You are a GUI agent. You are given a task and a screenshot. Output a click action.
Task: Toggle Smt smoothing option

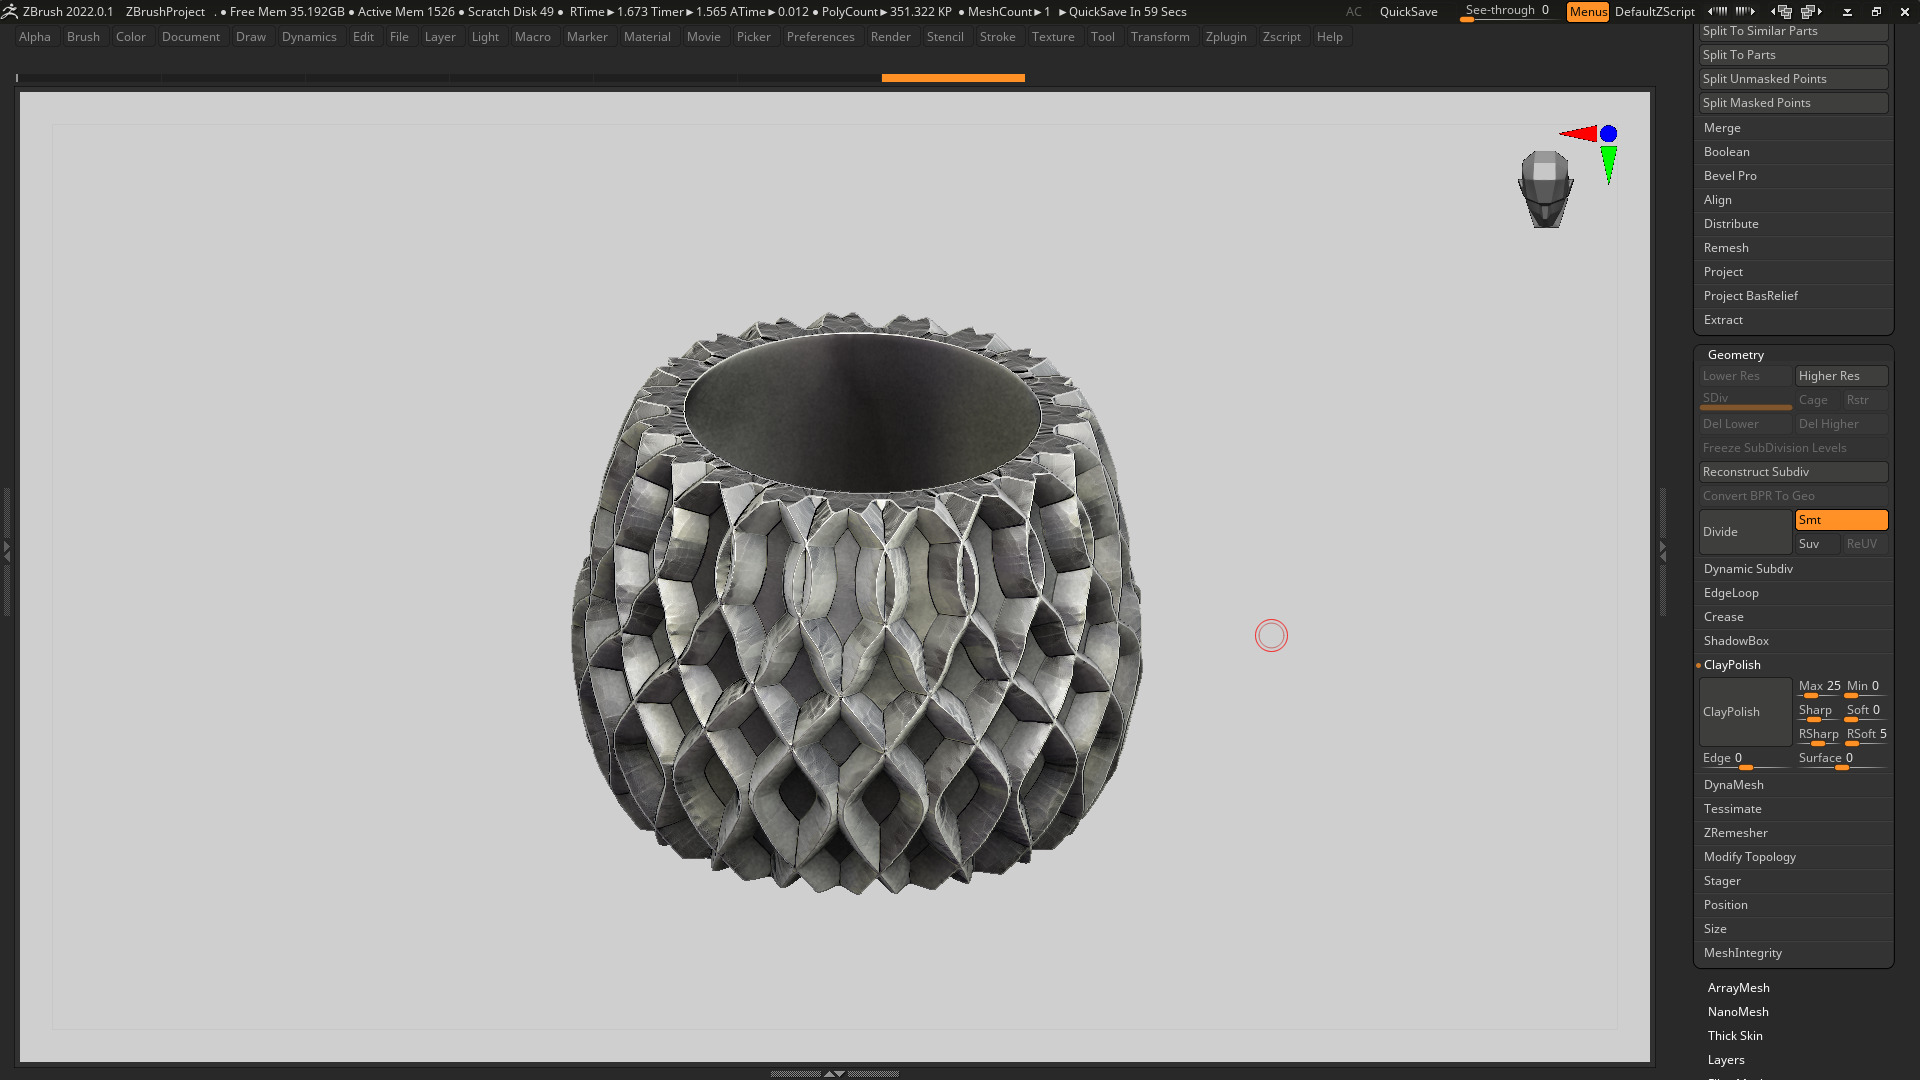click(1841, 520)
